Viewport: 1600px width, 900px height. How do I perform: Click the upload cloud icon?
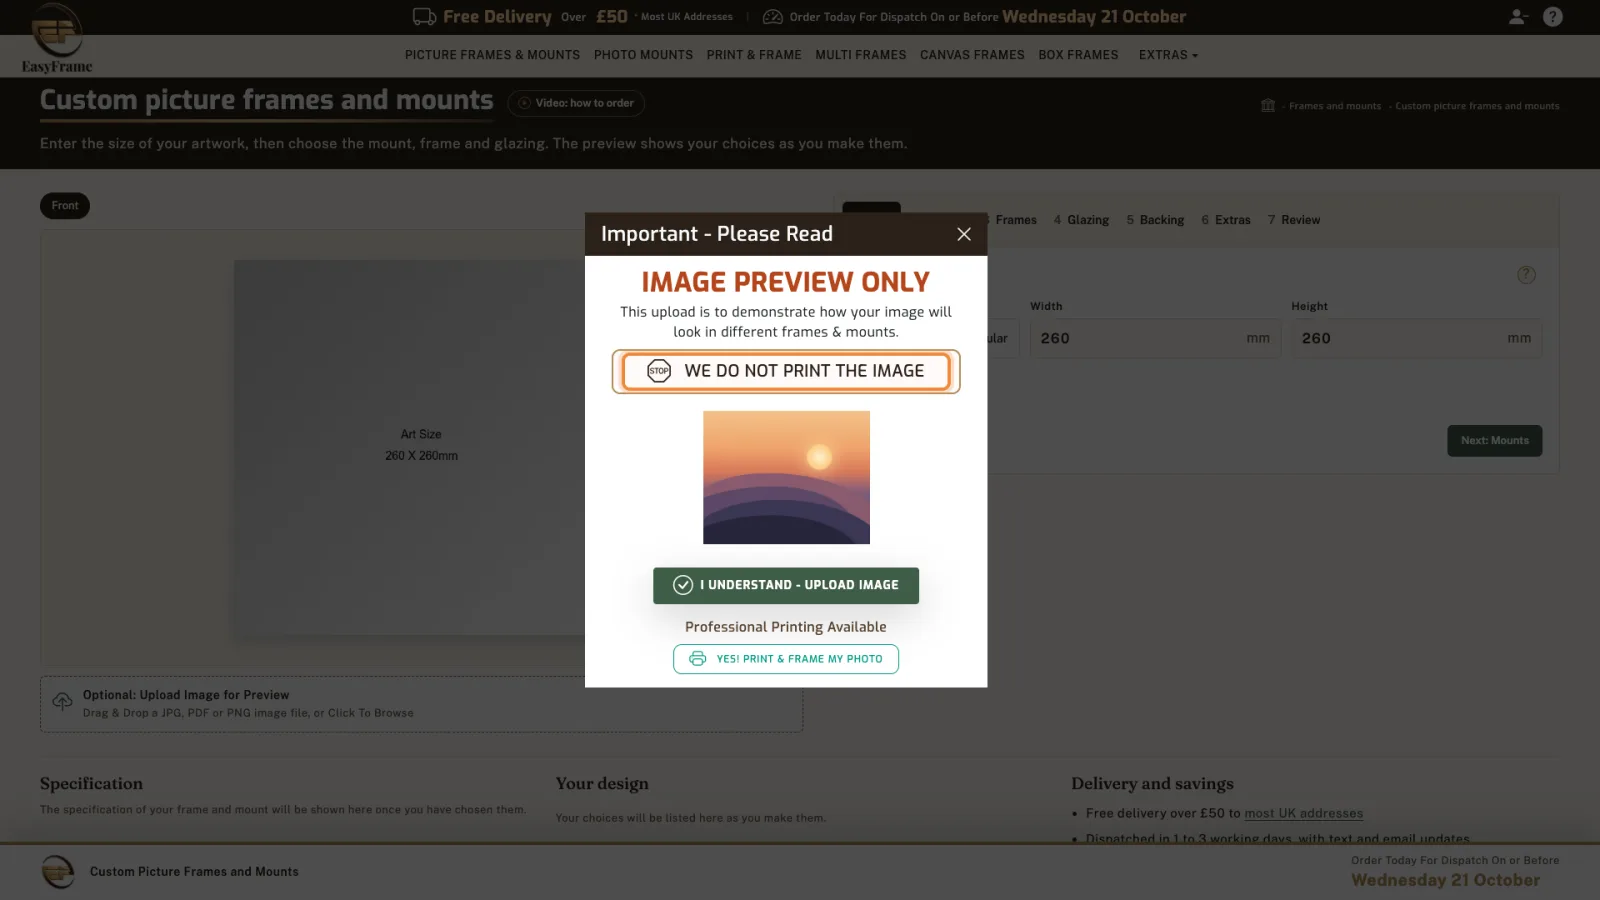(62, 702)
